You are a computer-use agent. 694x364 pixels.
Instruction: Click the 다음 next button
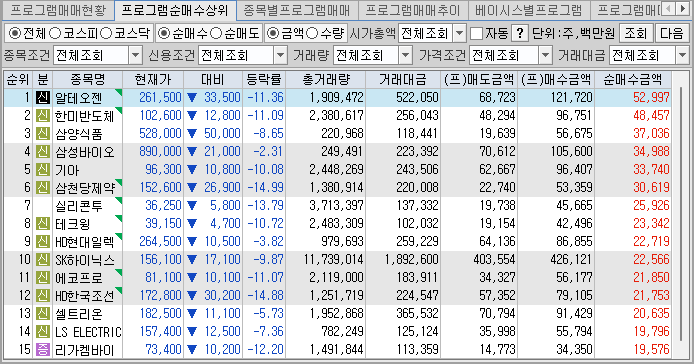671,33
